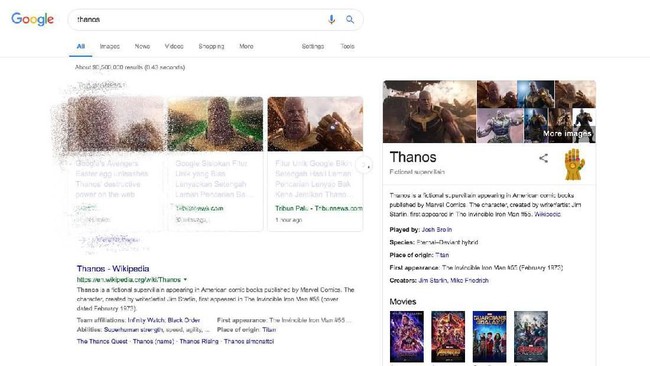Open dropdown arrow next to Wikipedia URL

[185, 279]
